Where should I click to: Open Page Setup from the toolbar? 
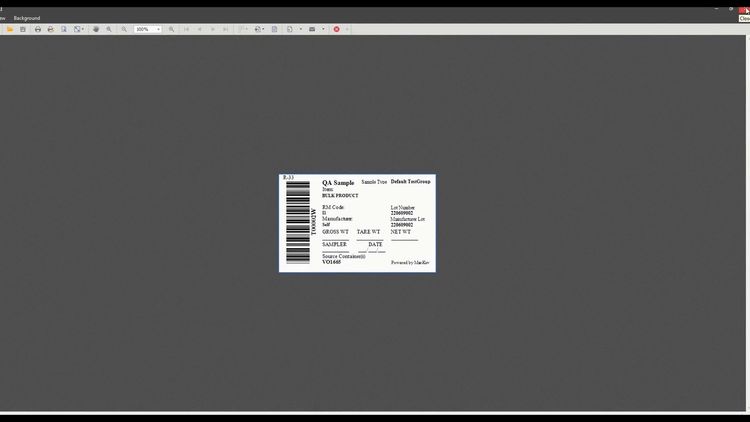64,29
